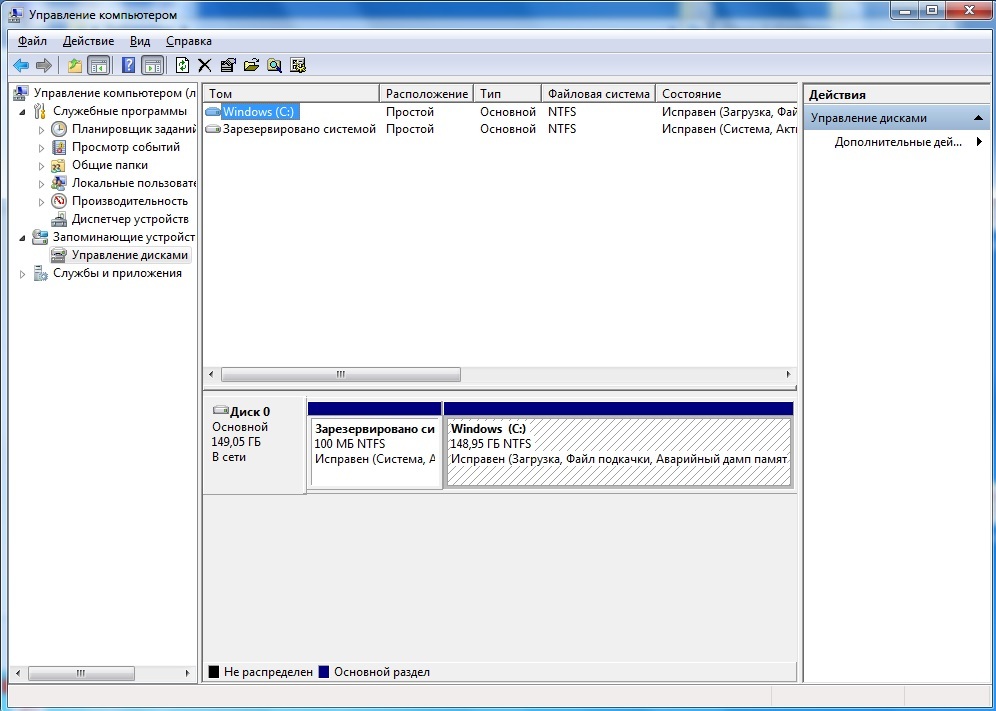Open Properties using the checklist toolbar icon

[227, 65]
